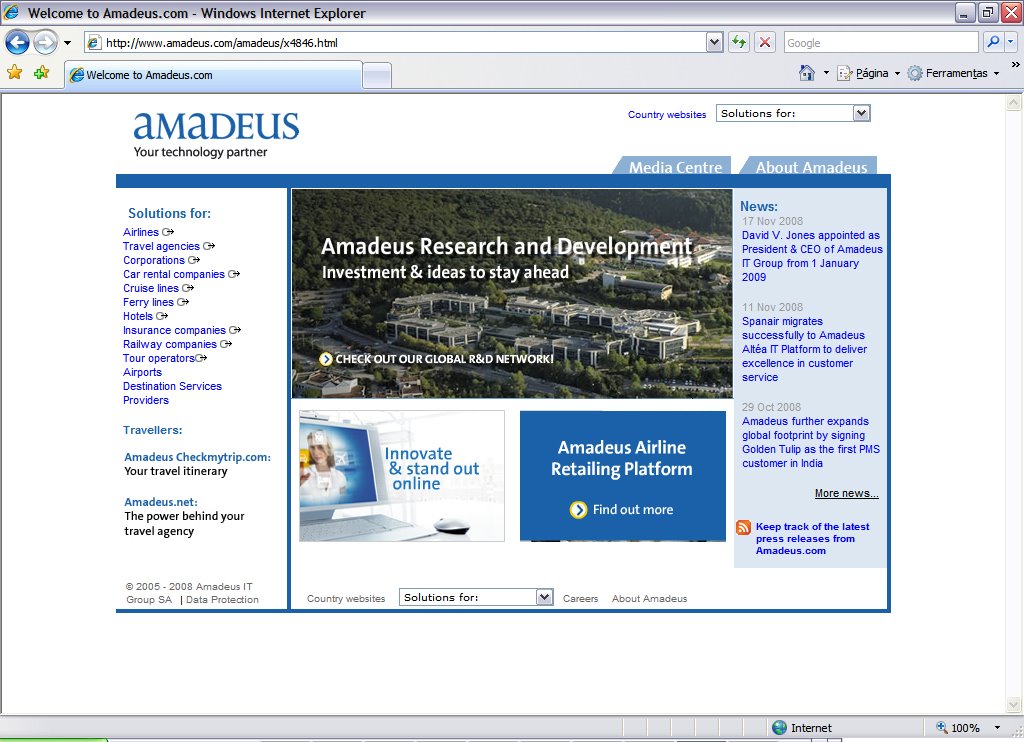Screen dimensions: 1024x742
Task: Open the Spanair migrates news article
Action: (x=805, y=349)
